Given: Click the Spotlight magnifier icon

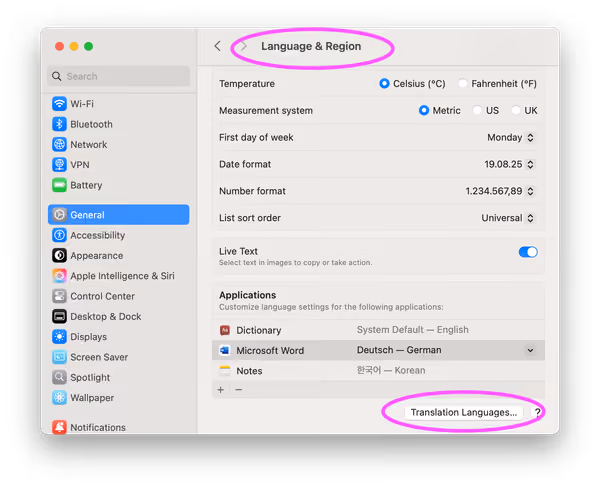Looking at the screenshot, I should [59, 377].
